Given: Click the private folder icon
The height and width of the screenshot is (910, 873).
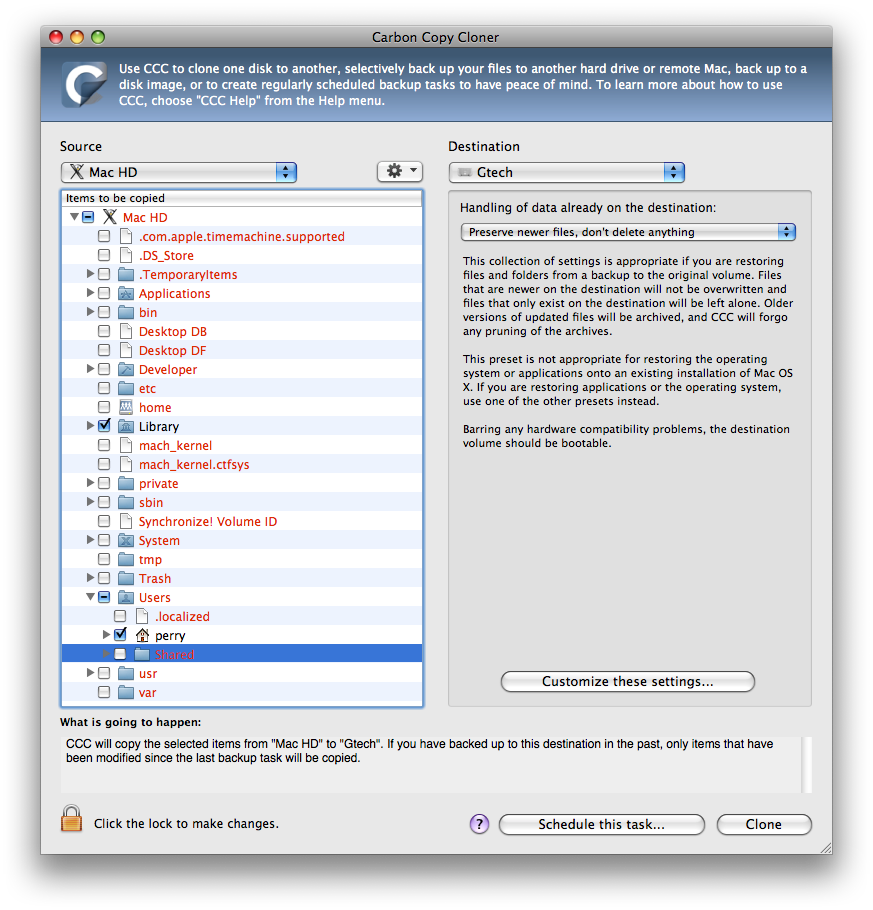Looking at the screenshot, I should pos(126,483).
